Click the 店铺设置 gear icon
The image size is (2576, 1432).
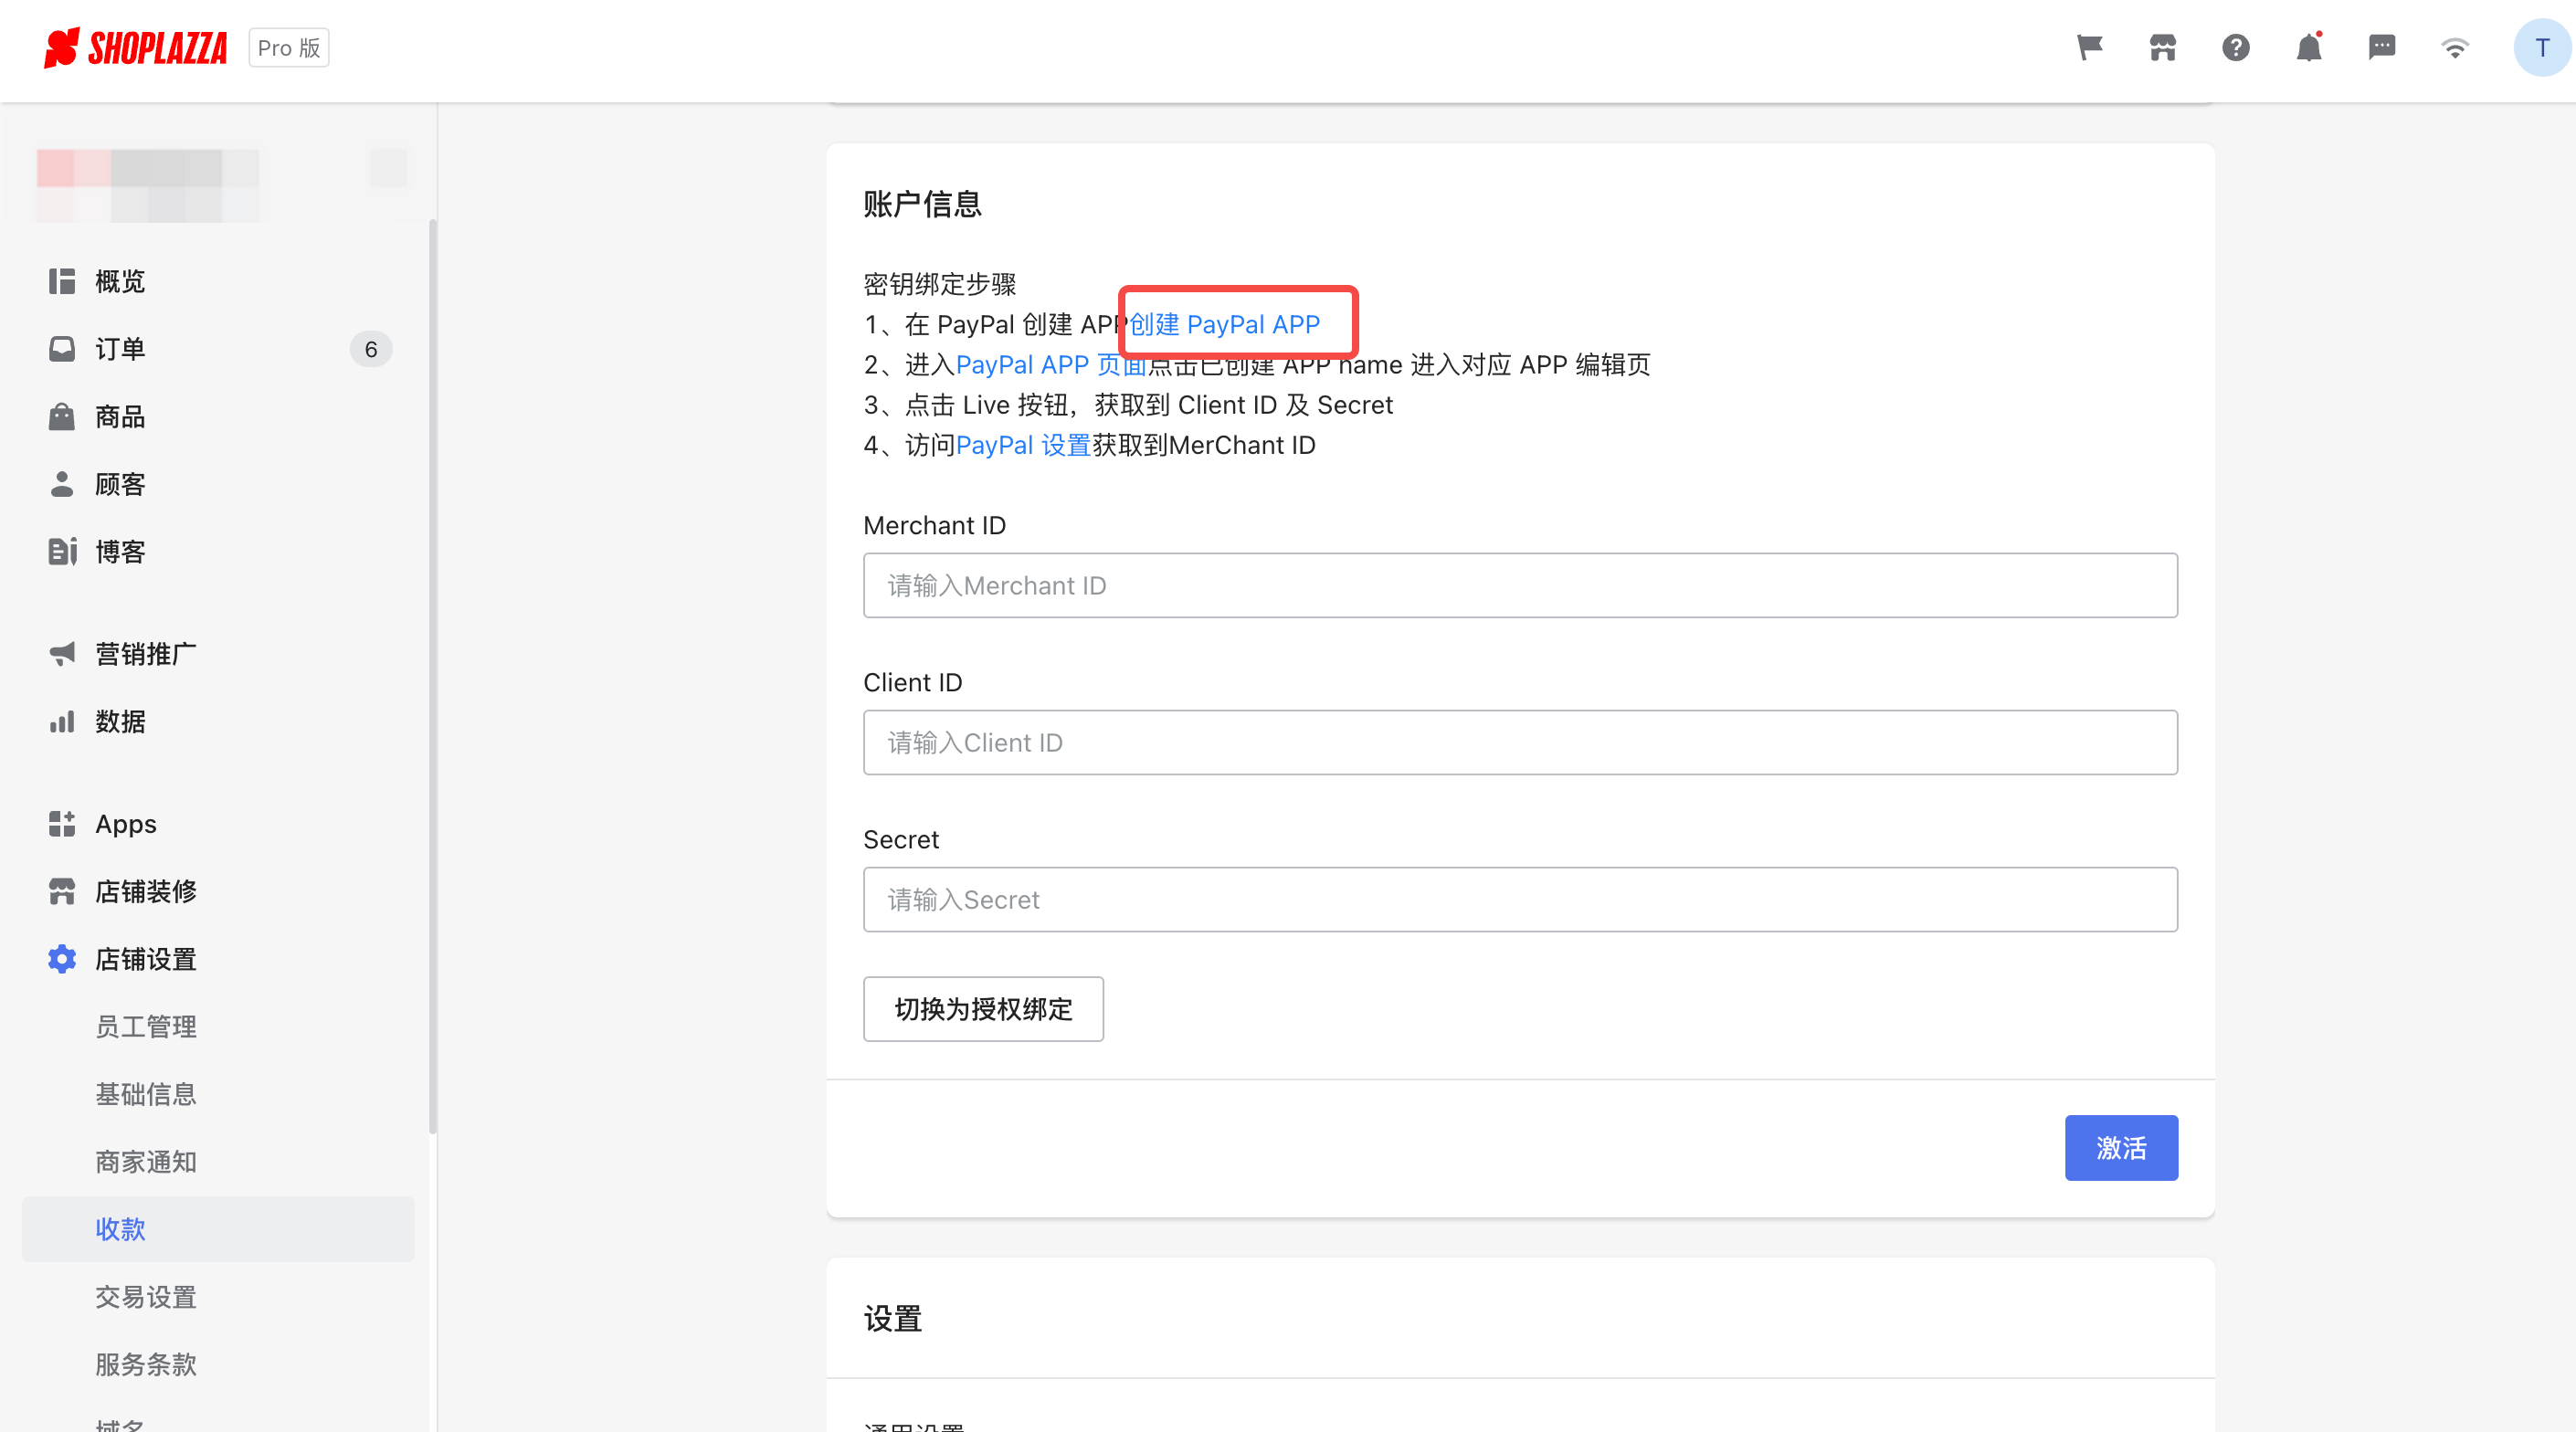62,959
